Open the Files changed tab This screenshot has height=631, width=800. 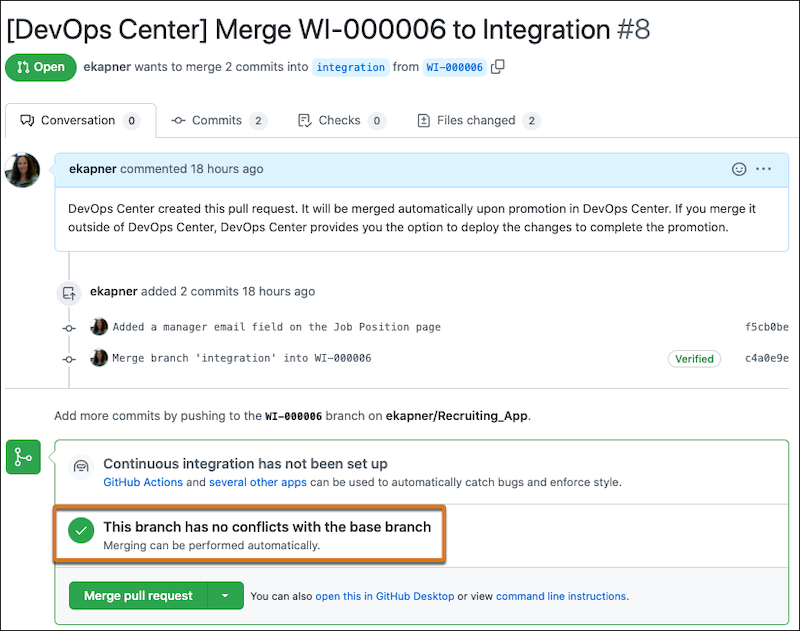tap(470, 120)
